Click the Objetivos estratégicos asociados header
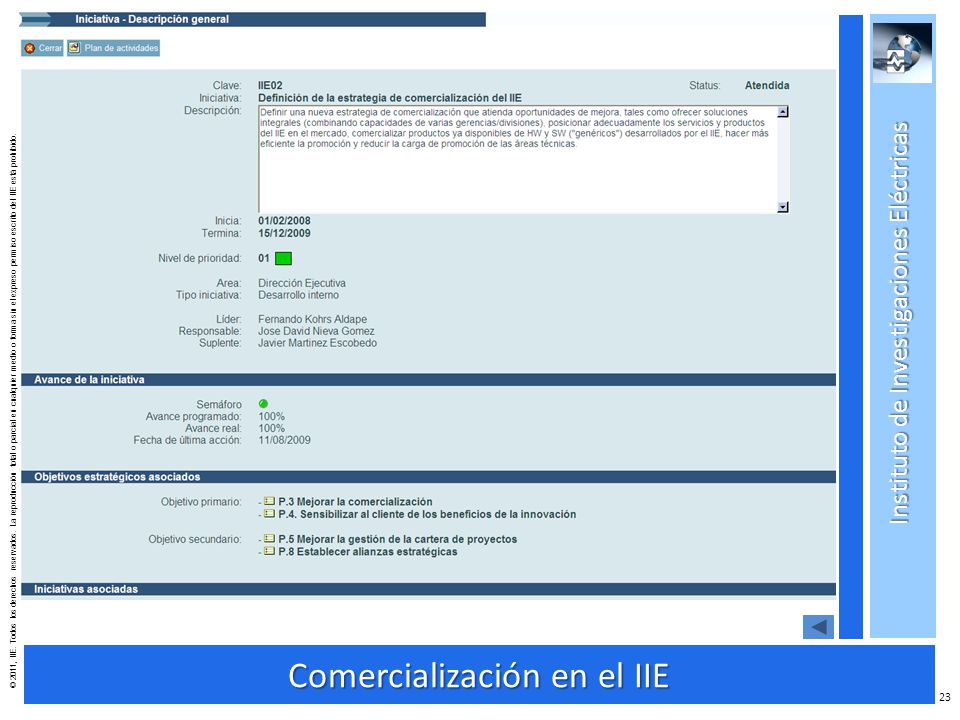Screen dimensions: 960x720 (x=429, y=477)
